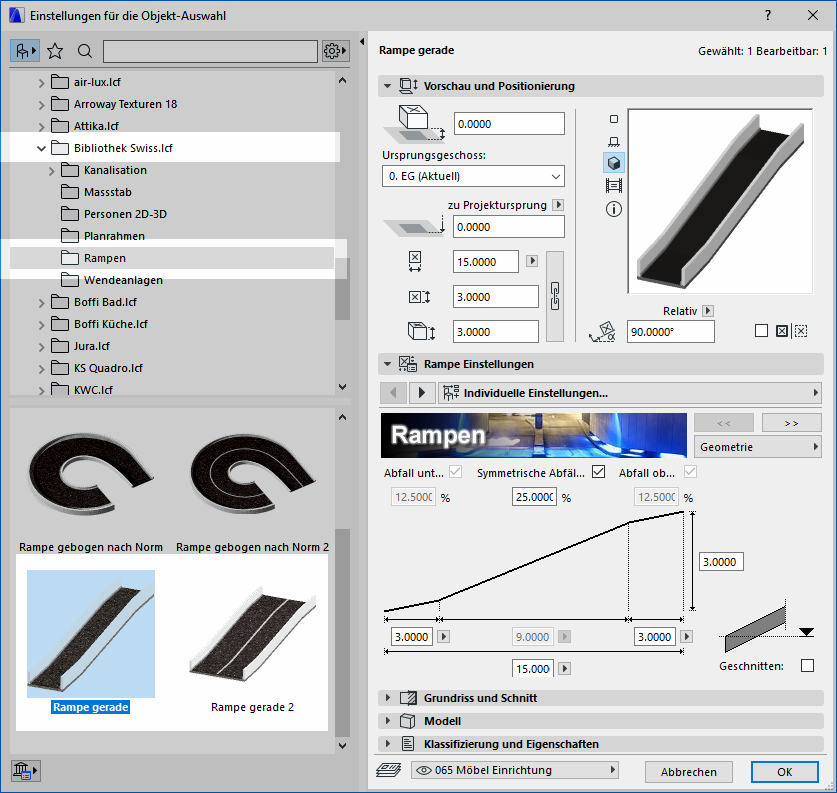Click the Rampe Einstellungen panel icon

pos(408,364)
